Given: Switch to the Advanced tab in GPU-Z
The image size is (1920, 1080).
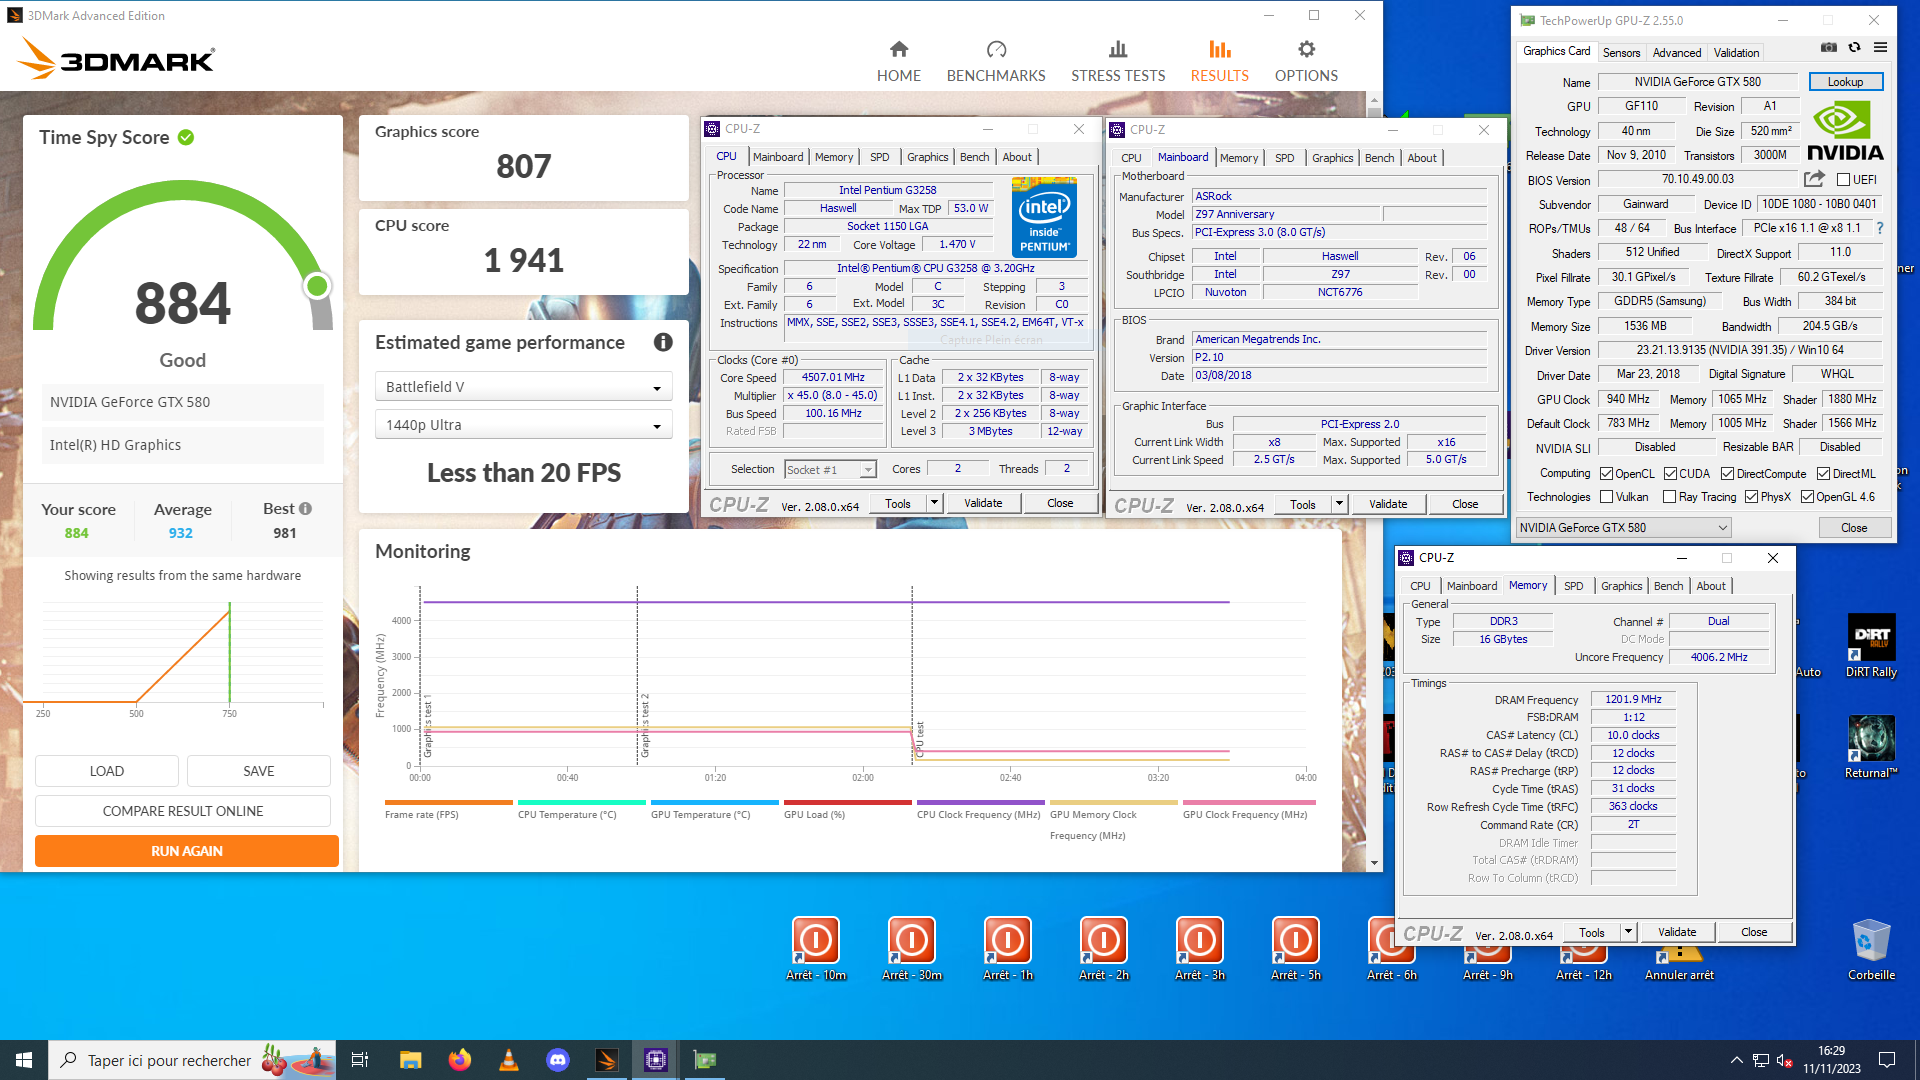Looking at the screenshot, I should (1676, 53).
